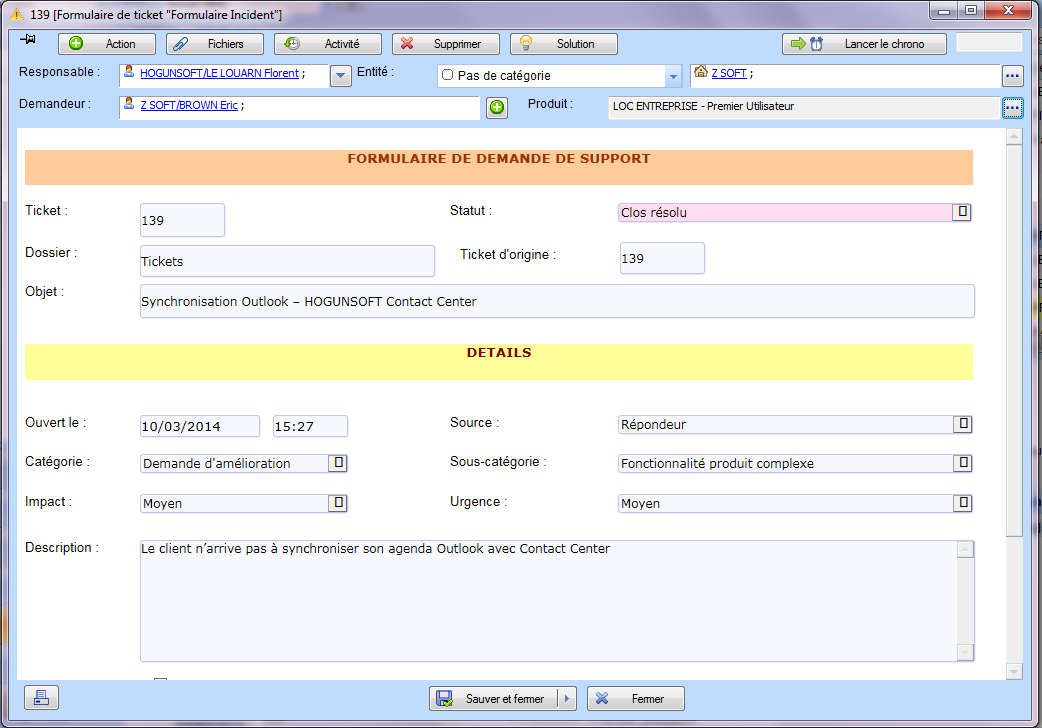Click the chrono time display field
The height and width of the screenshot is (728, 1042).
[989, 43]
